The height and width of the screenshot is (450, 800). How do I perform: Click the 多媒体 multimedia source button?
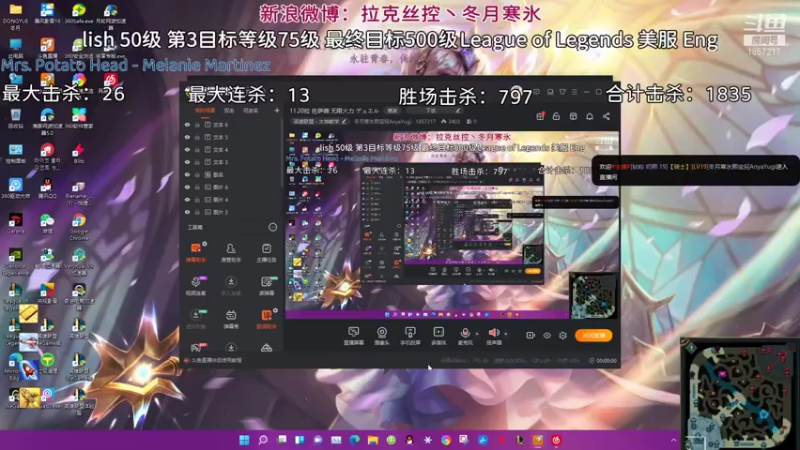(438, 336)
